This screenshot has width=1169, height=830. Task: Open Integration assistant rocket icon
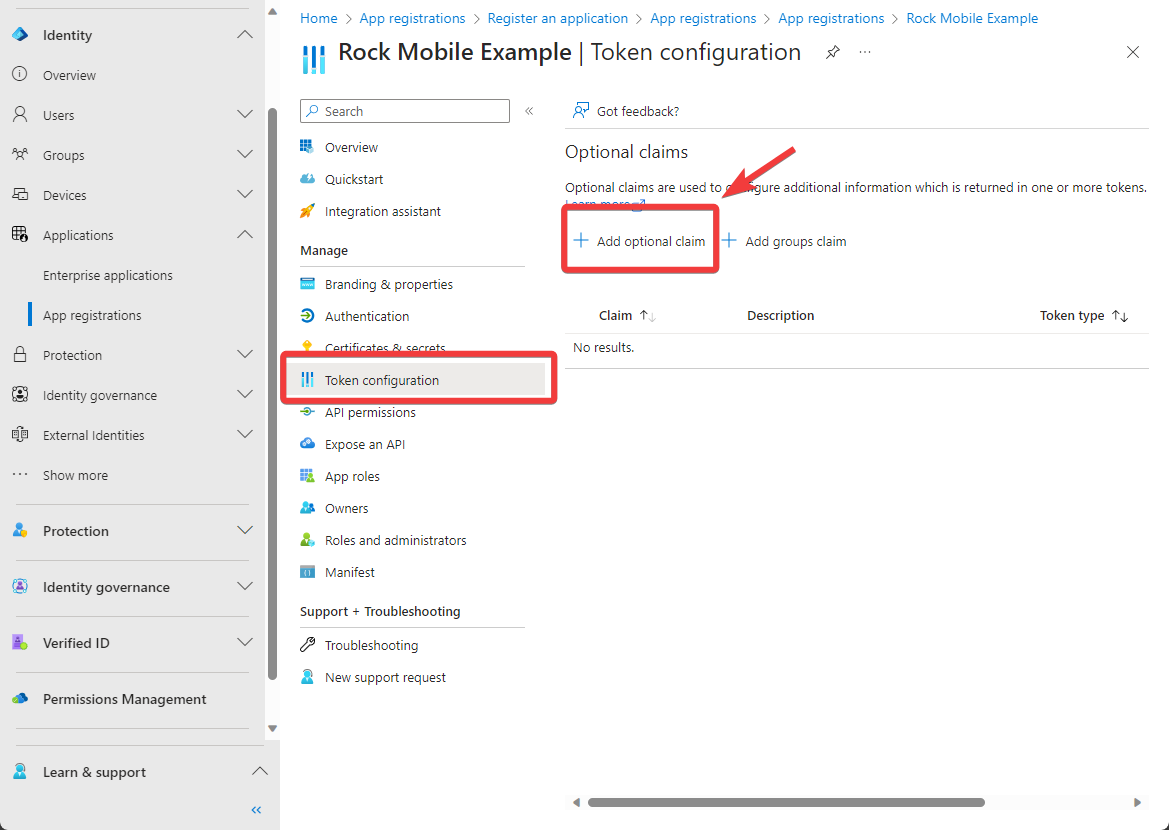click(x=307, y=211)
